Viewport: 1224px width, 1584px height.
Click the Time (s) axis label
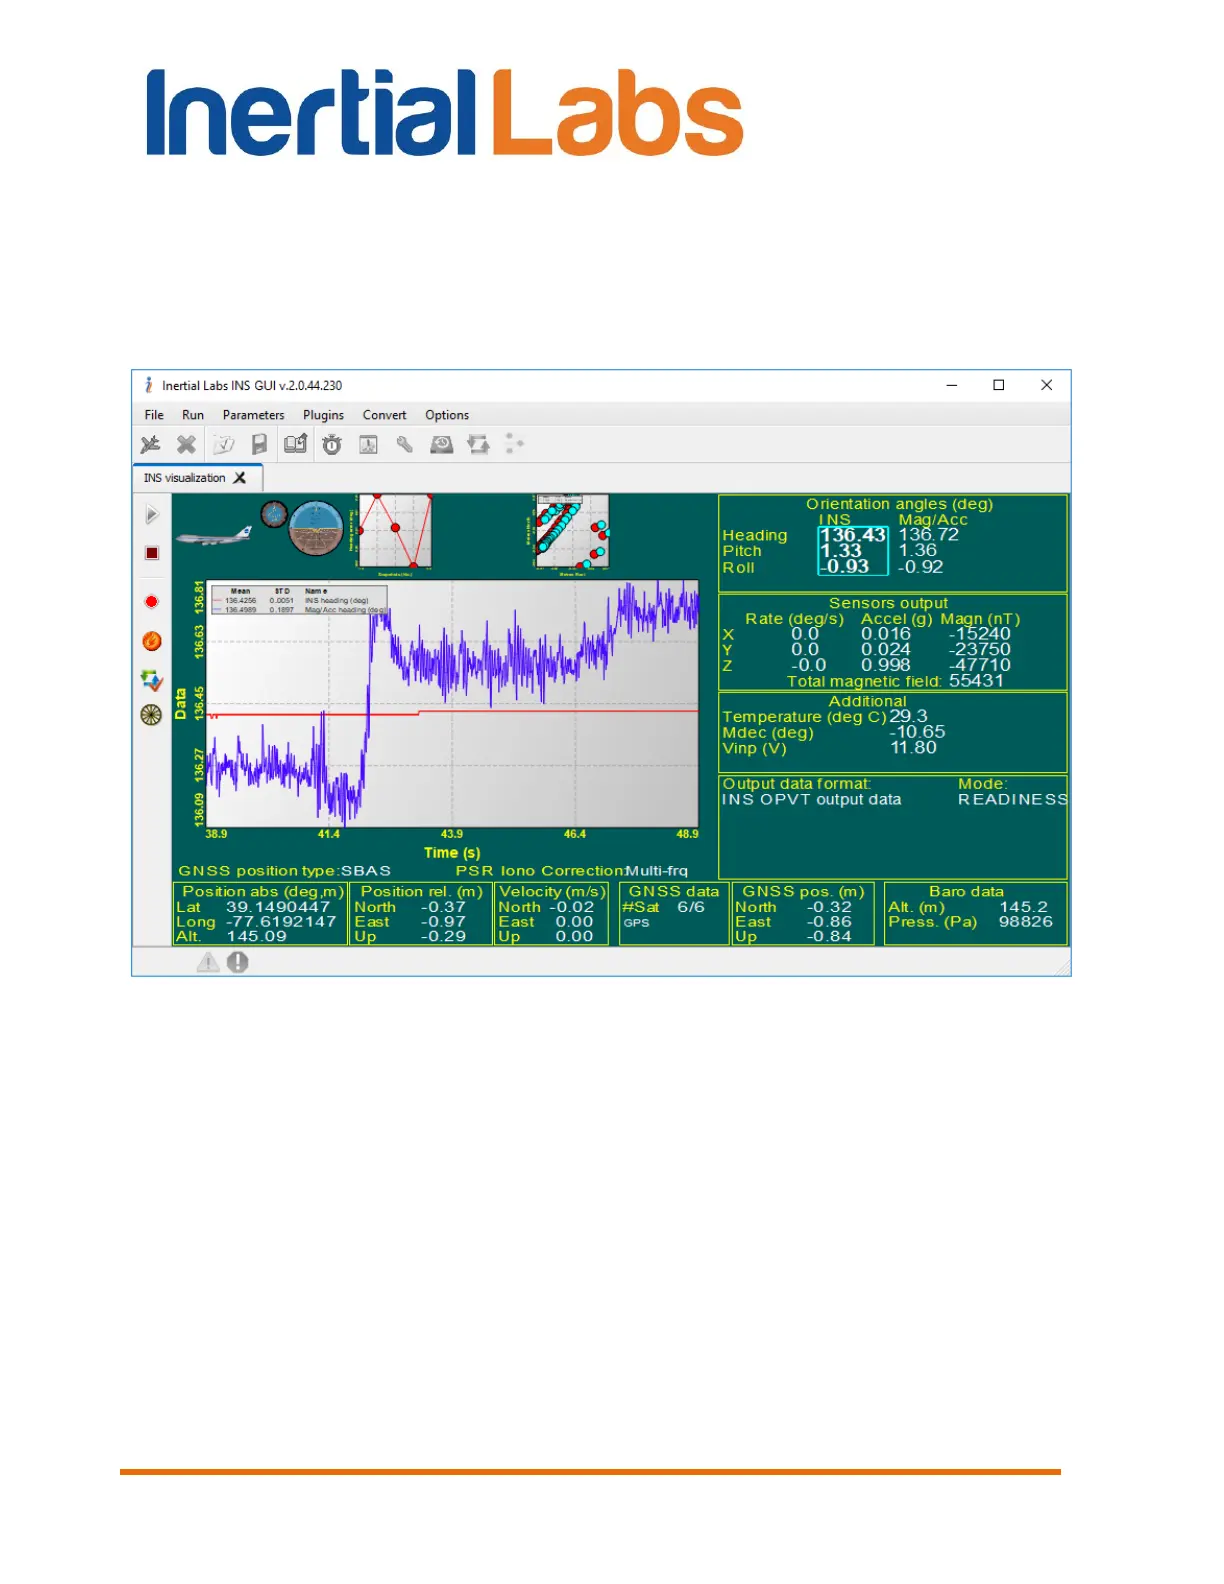452,853
